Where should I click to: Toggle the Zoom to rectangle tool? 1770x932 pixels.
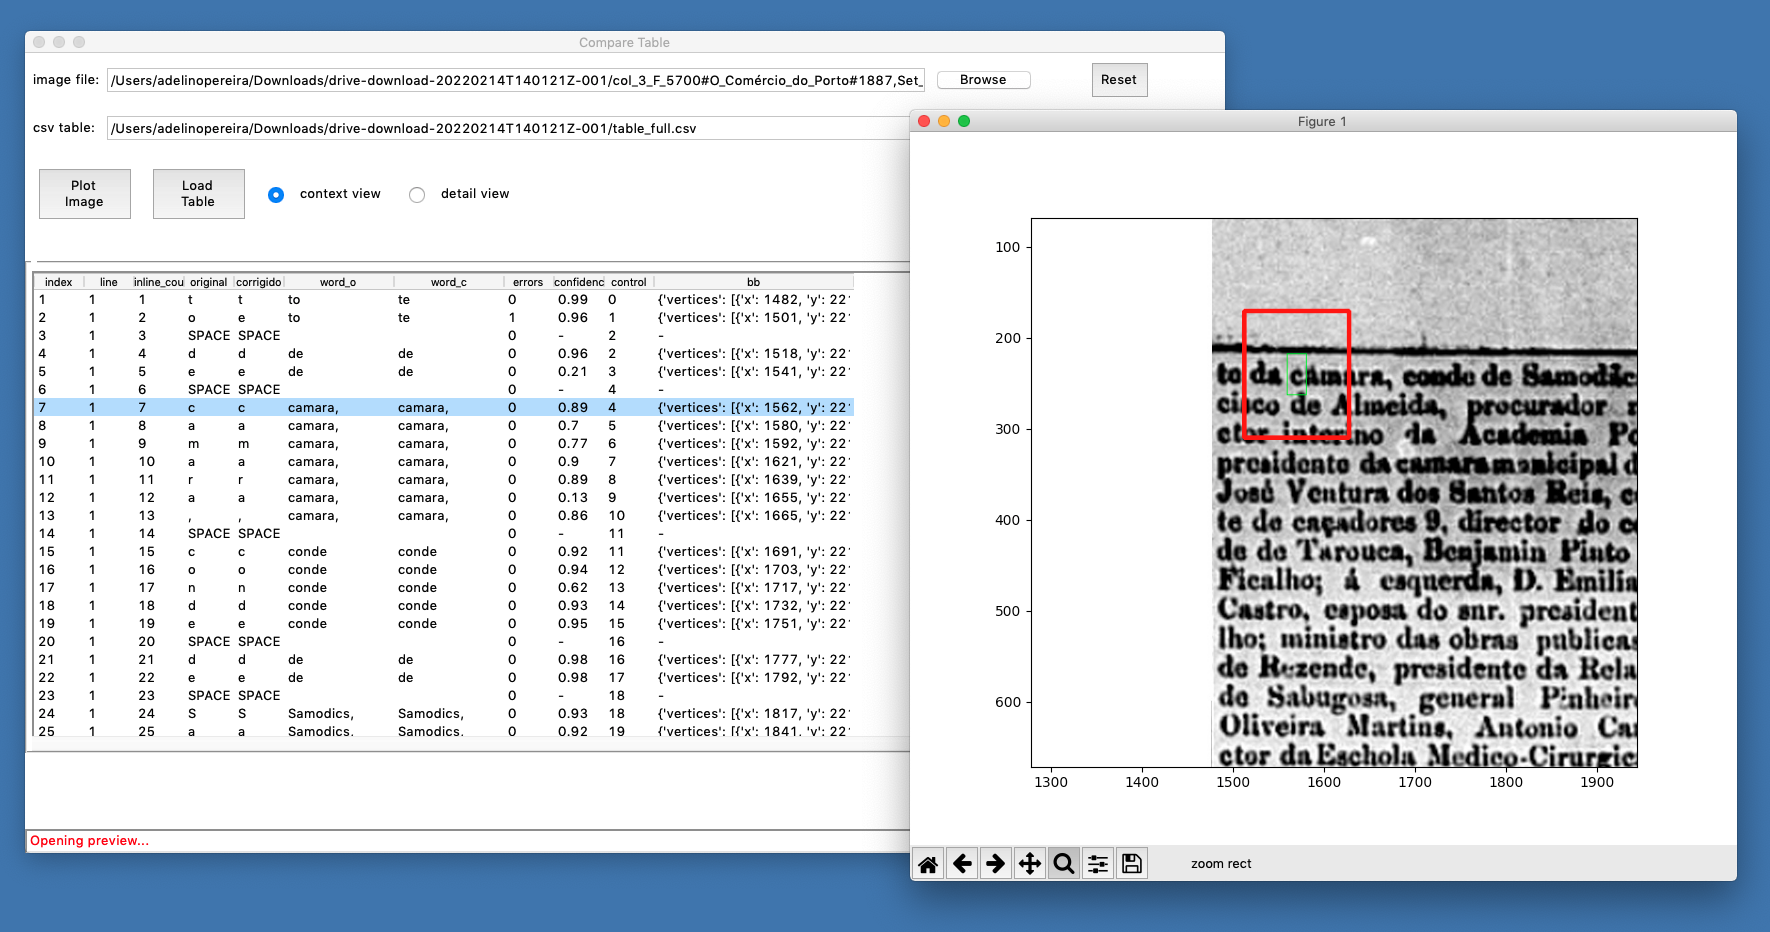(1064, 864)
